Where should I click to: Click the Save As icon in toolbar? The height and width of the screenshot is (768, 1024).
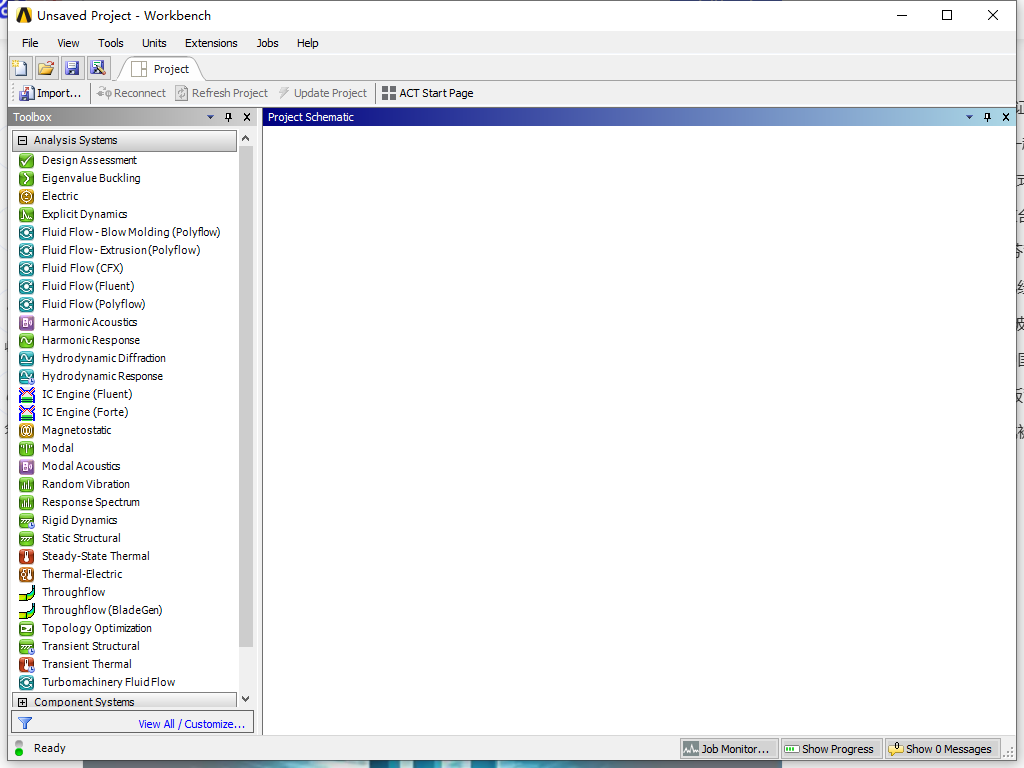click(97, 68)
